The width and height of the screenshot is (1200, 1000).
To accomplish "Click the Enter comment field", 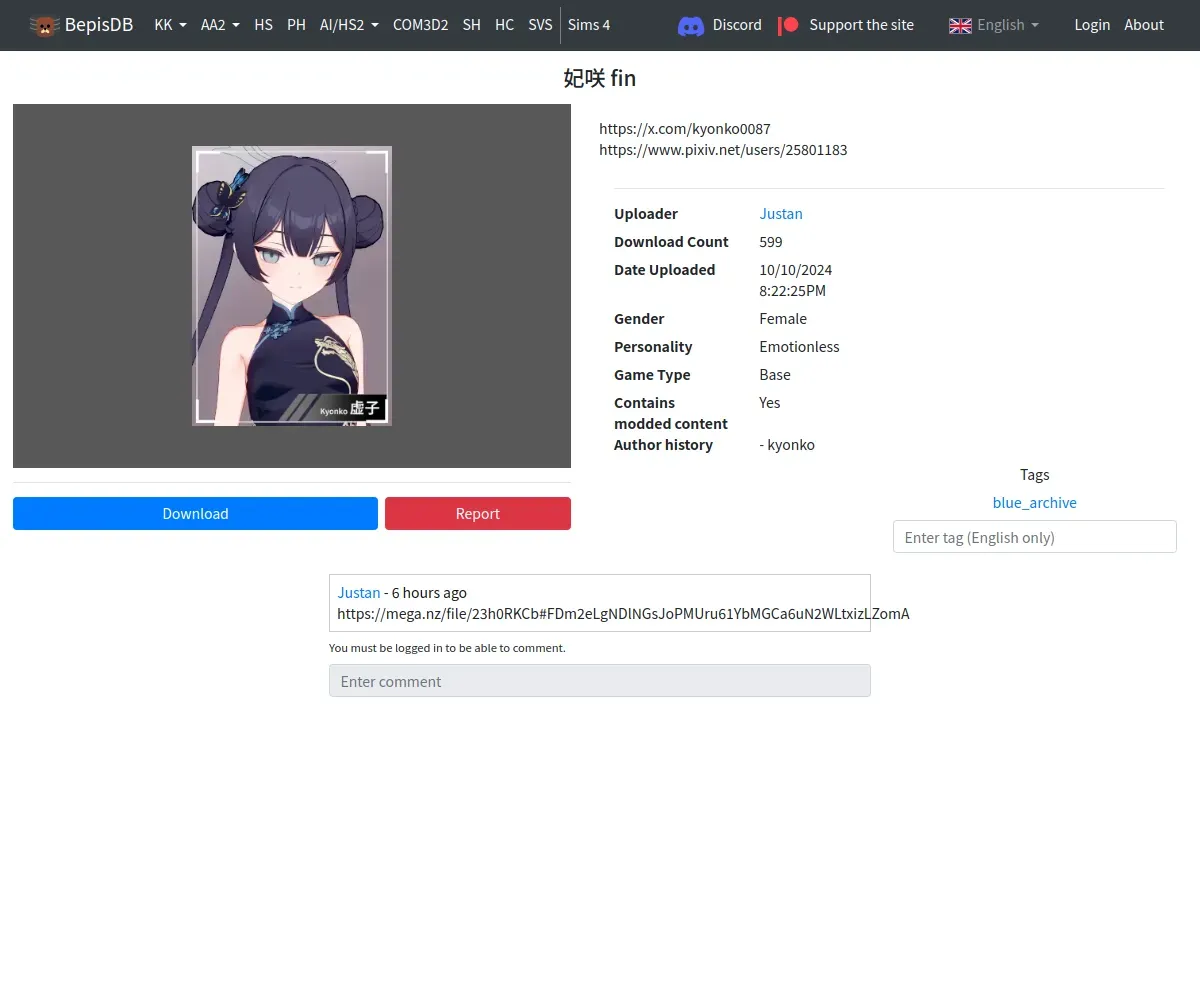I will (600, 681).
